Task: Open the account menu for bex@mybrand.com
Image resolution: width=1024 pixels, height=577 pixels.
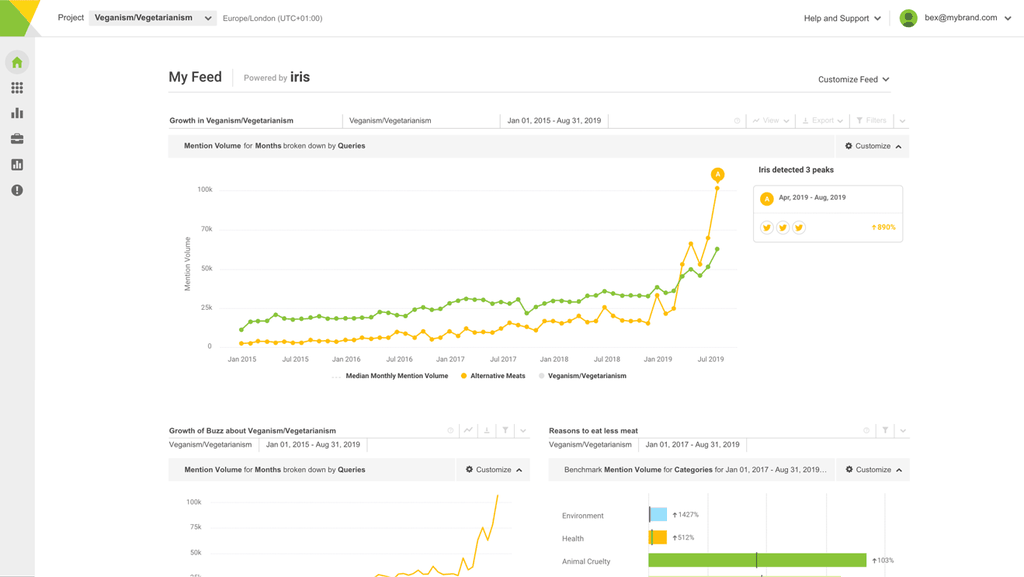Action: (x=956, y=18)
